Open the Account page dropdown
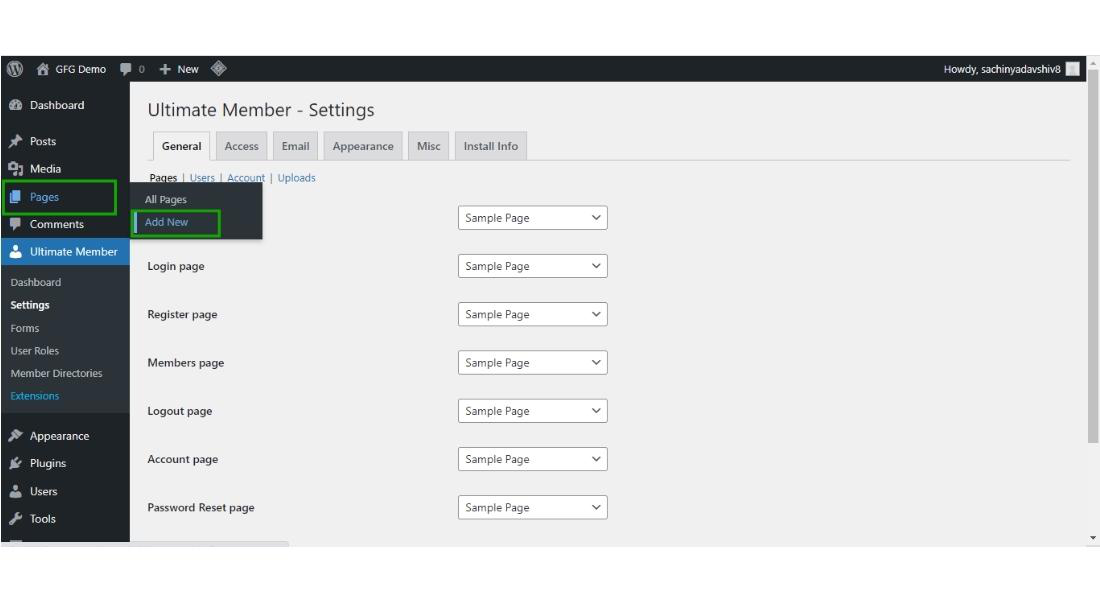Screen dimensions: 1100x600 tap(532, 459)
